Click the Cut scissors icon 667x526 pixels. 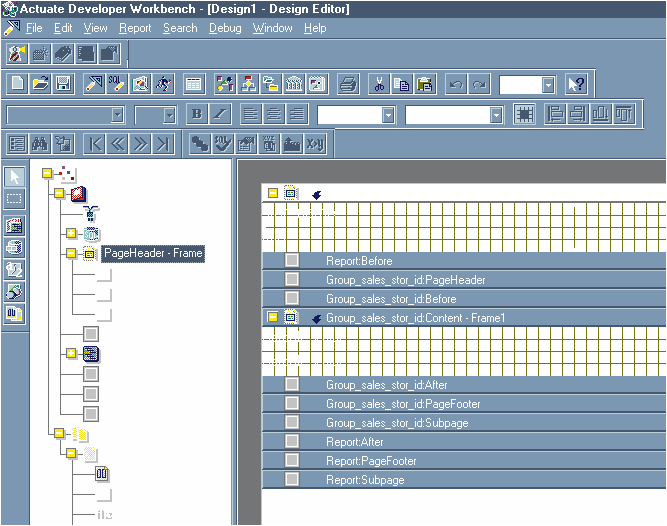pos(379,85)
